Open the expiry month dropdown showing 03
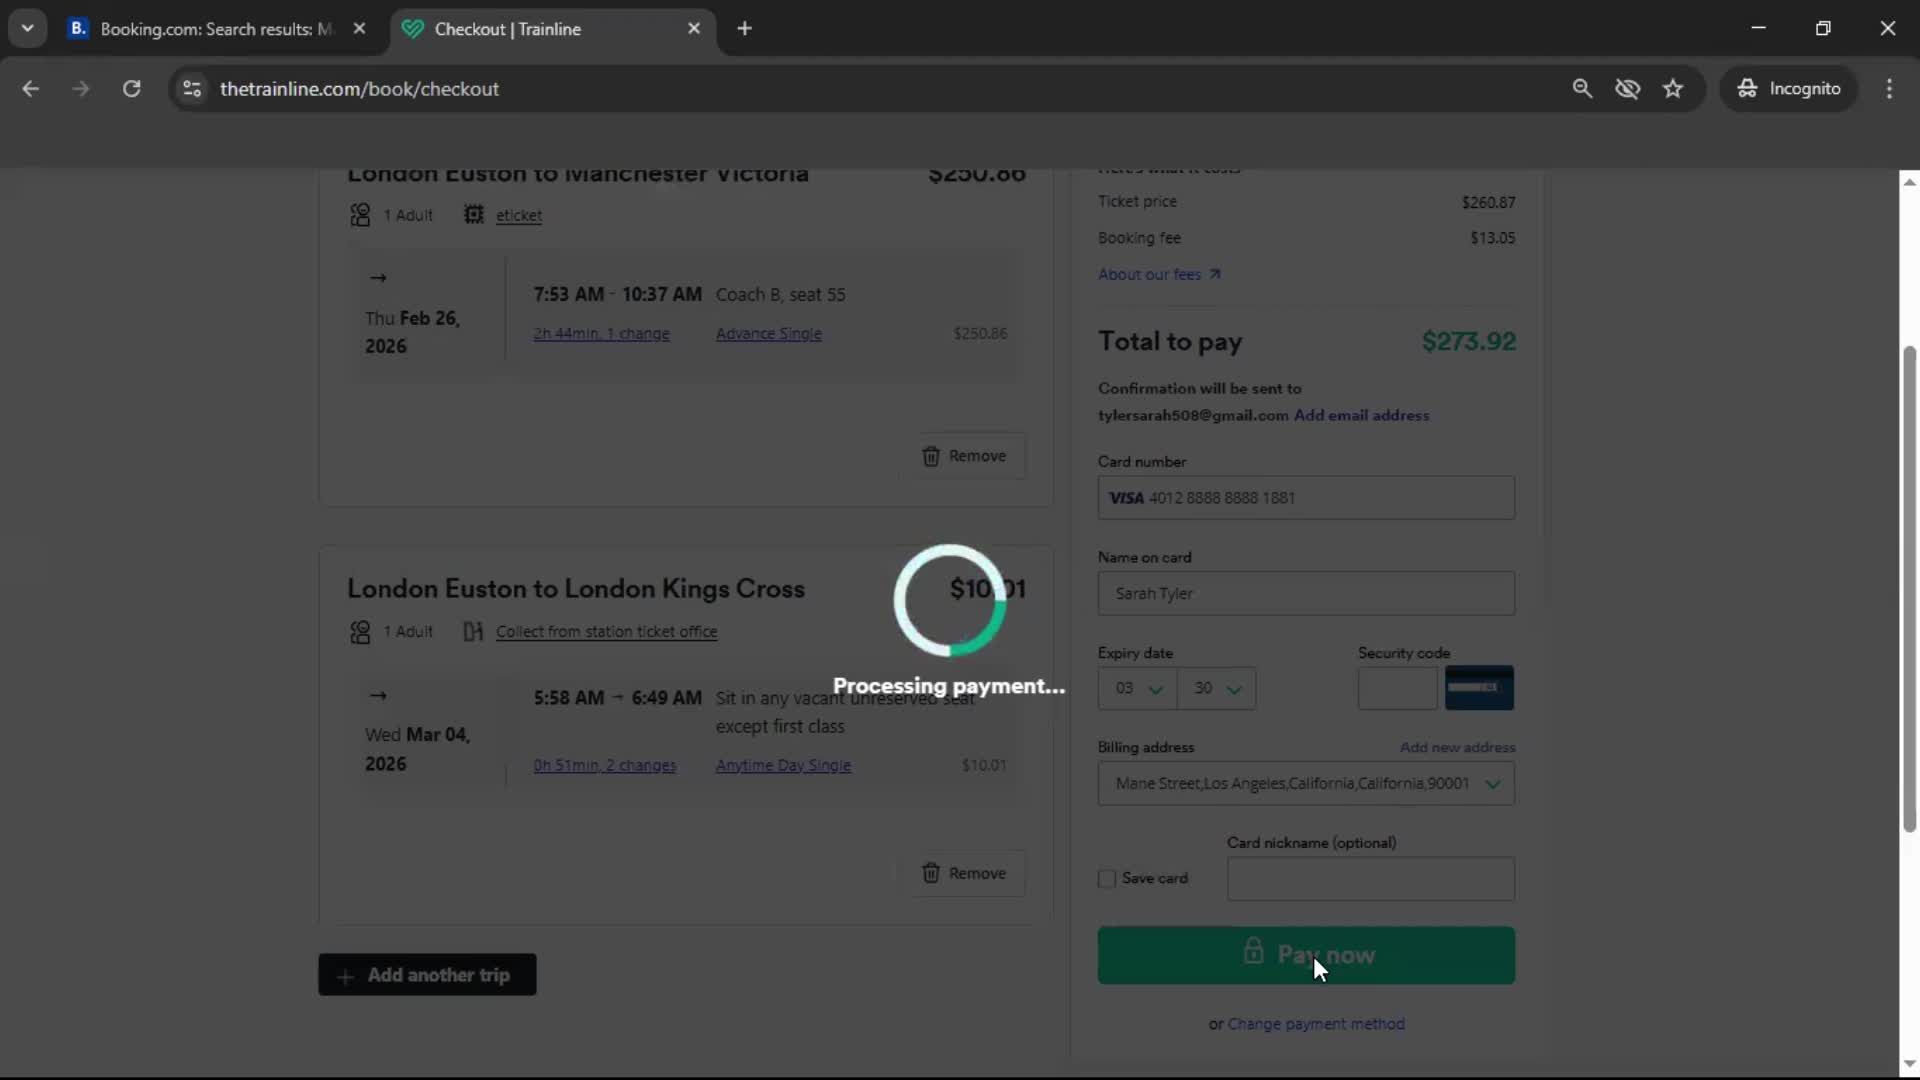The image size is (1920, 1080). coord(1136,688)
